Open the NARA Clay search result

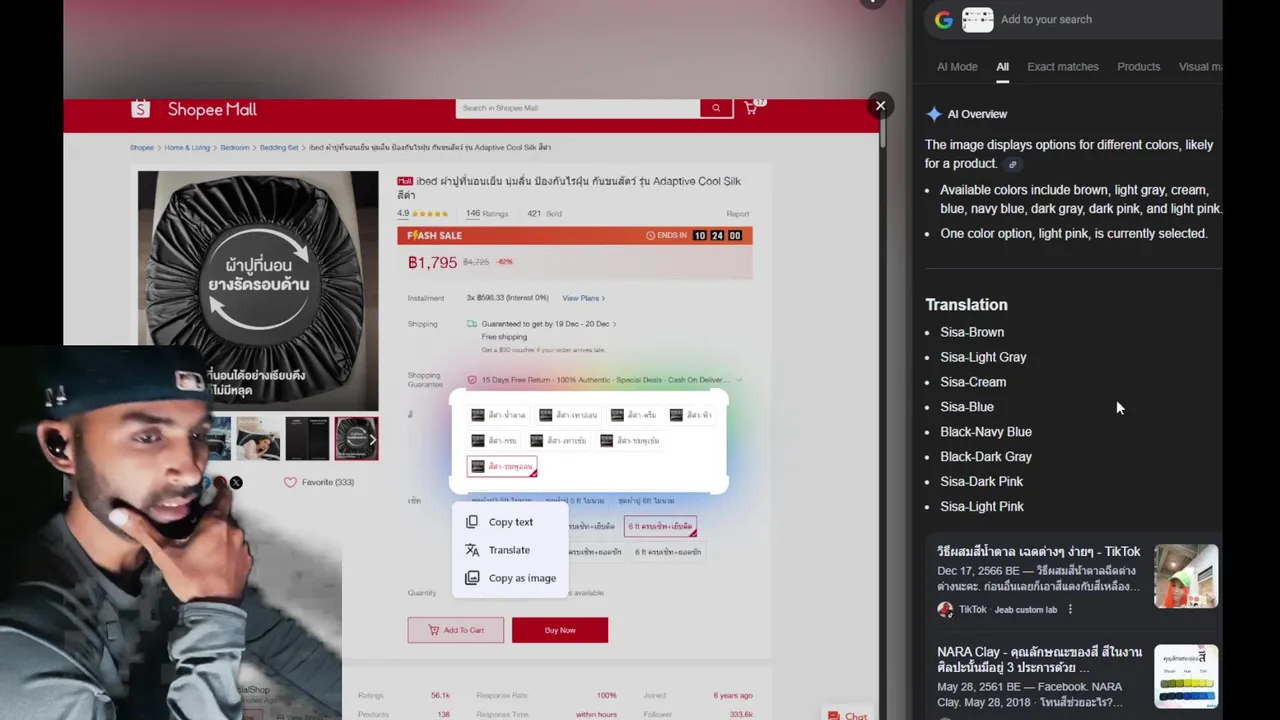[x=1039, y=660]
